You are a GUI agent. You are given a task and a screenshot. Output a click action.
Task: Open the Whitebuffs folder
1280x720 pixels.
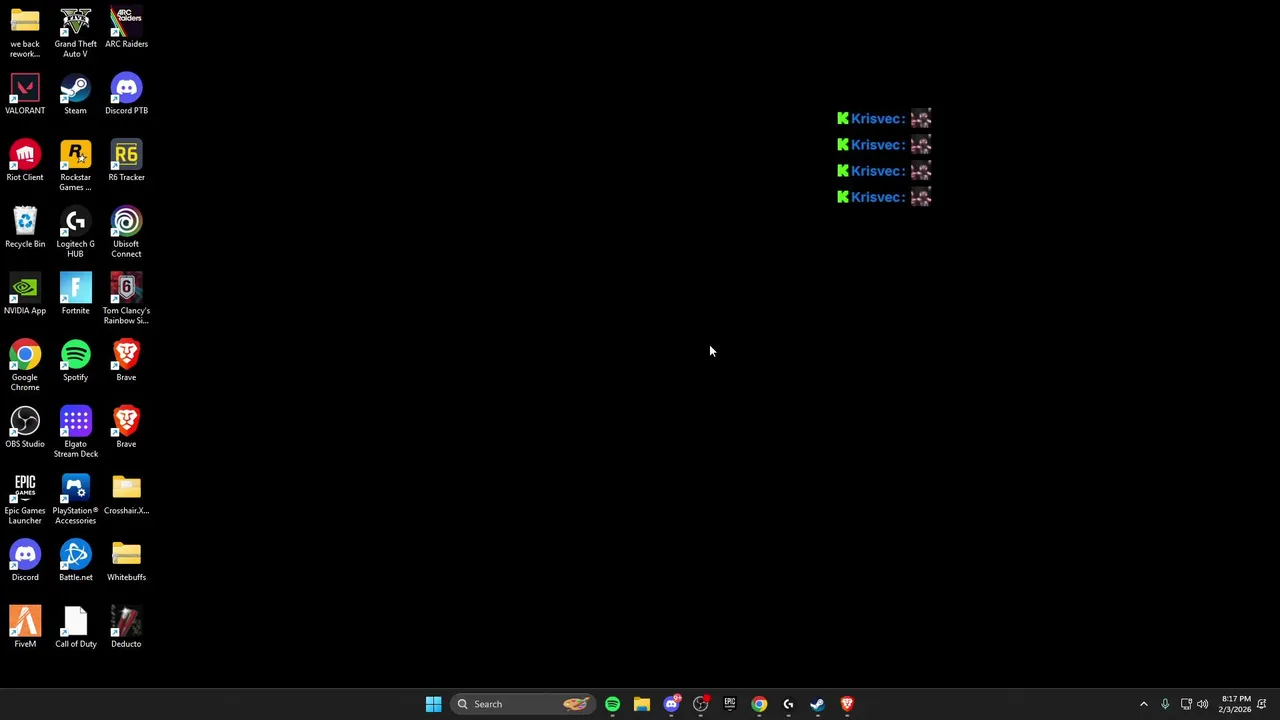click(x=126, y=561)
